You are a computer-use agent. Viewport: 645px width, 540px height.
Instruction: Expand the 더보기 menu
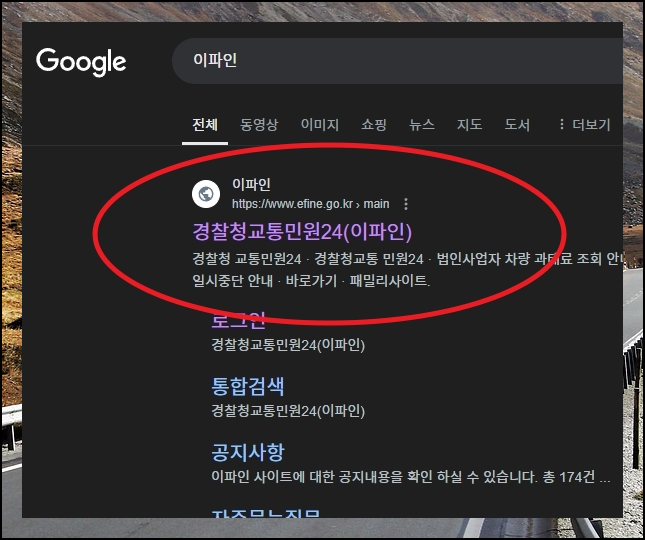pos(584,125)
